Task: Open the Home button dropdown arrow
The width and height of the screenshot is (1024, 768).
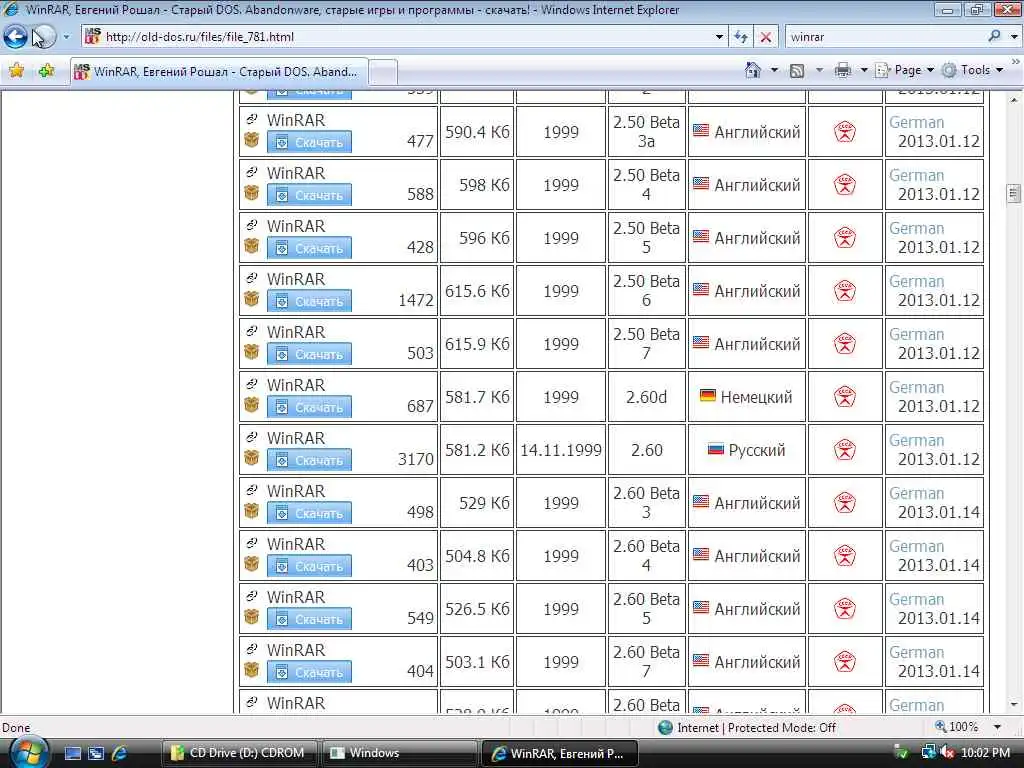Action: tap(775, 70)
